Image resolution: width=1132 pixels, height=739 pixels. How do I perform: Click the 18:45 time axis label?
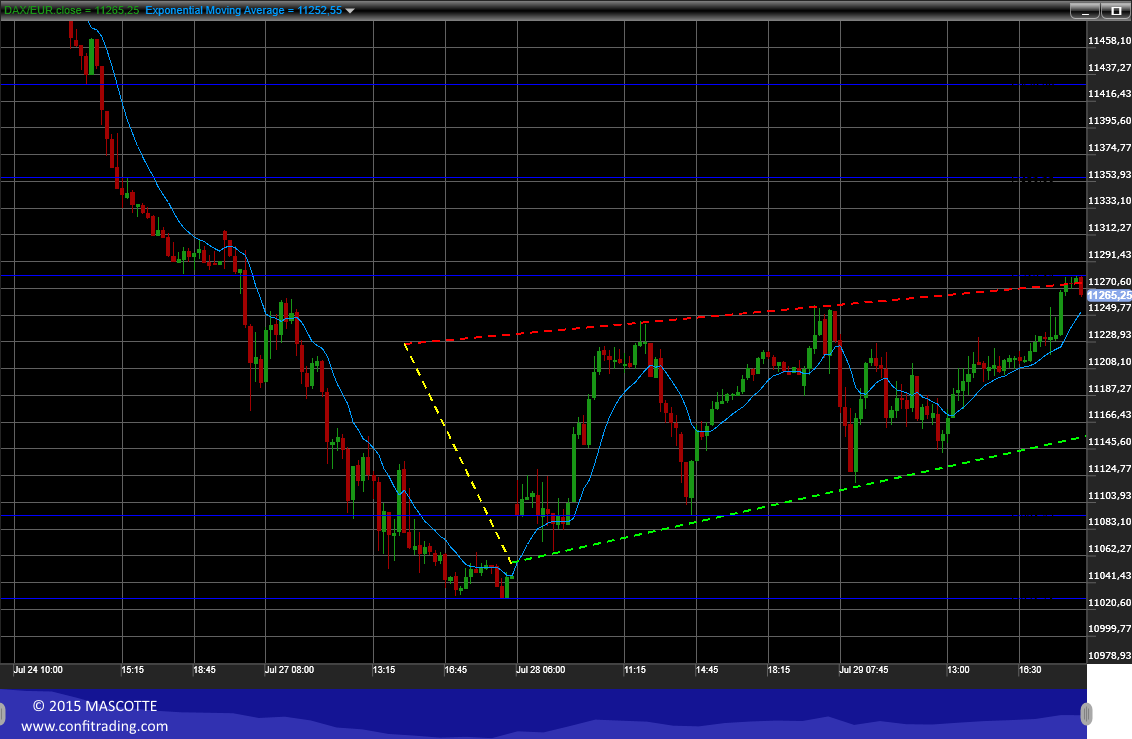click(x=204, y=670)
